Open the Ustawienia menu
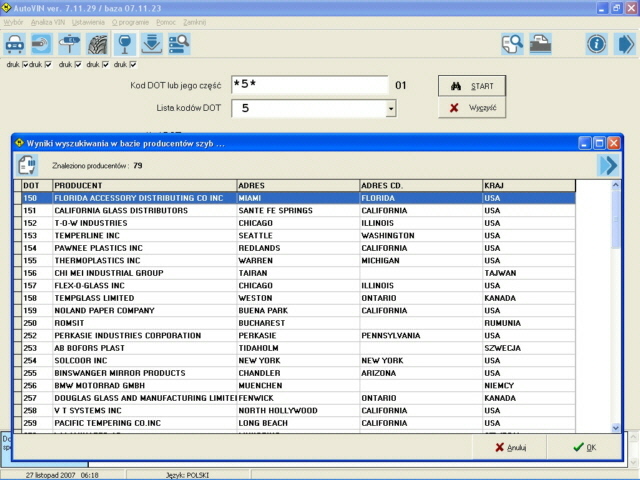This screenshot has height=480, width=640. point(88,21)
